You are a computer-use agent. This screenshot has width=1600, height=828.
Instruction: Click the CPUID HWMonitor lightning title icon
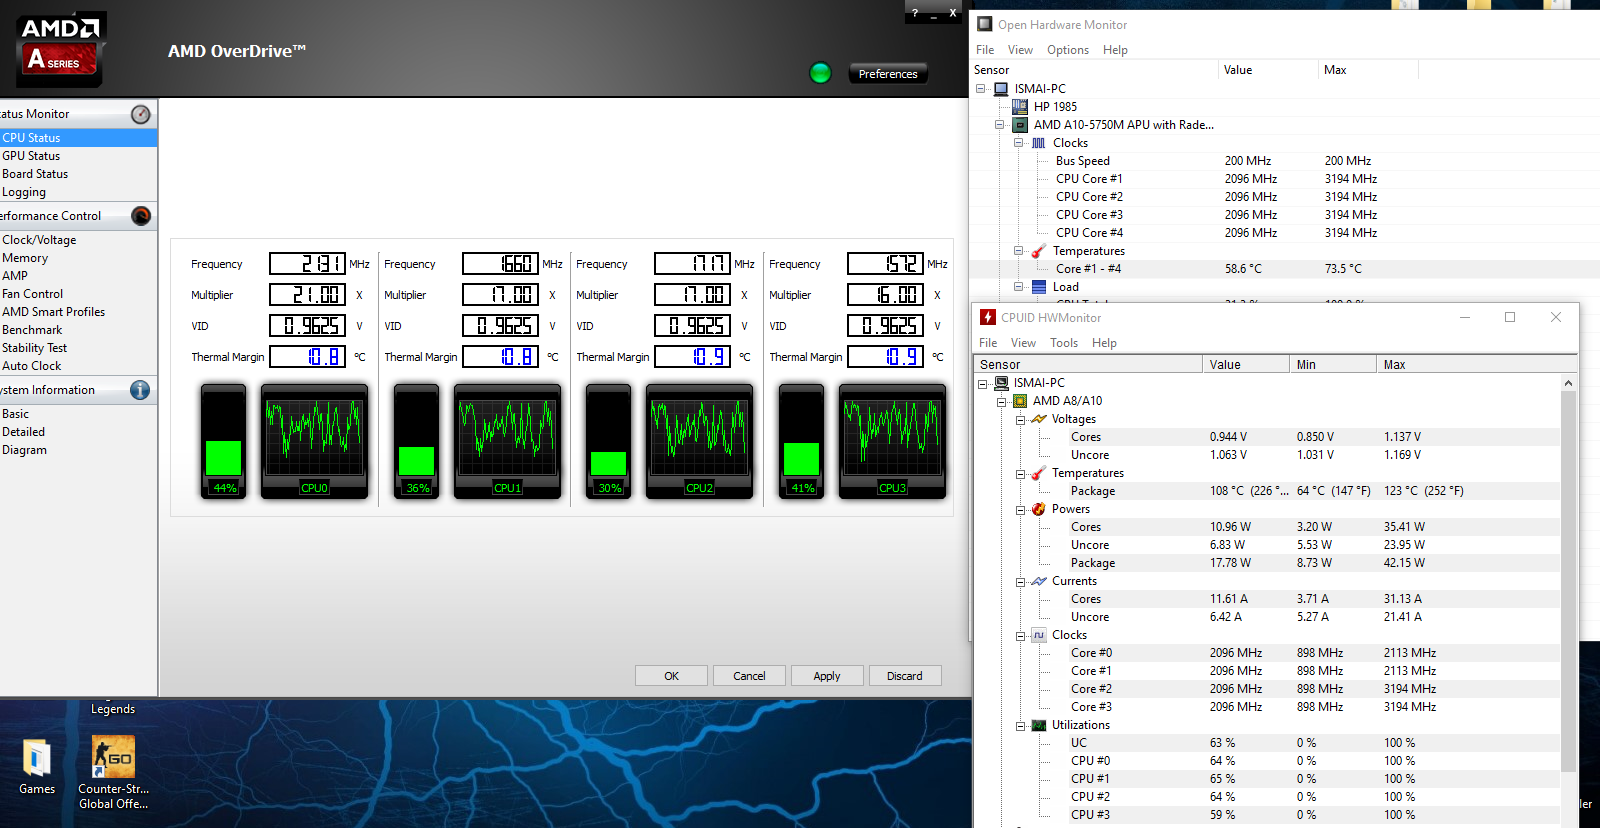[x=988, y=317]
